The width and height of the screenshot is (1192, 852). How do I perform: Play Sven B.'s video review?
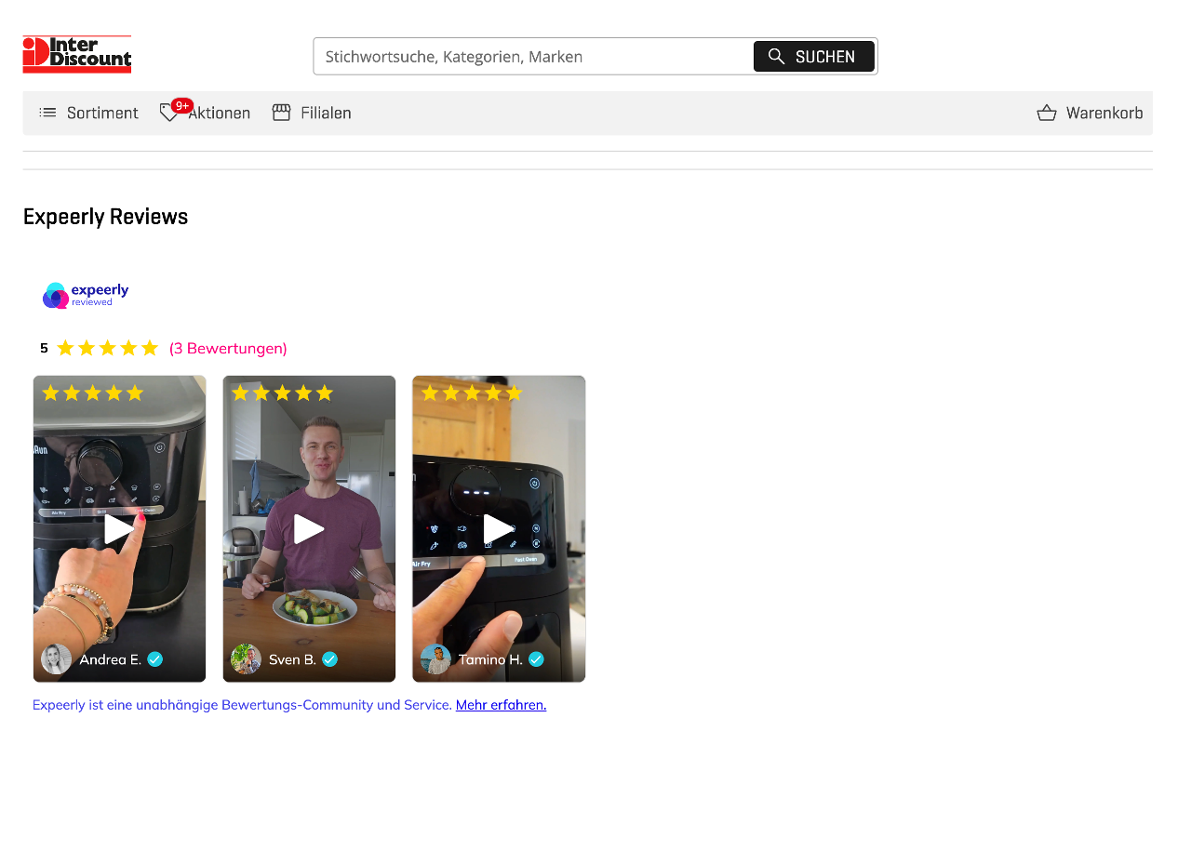[x=309, y=529]
